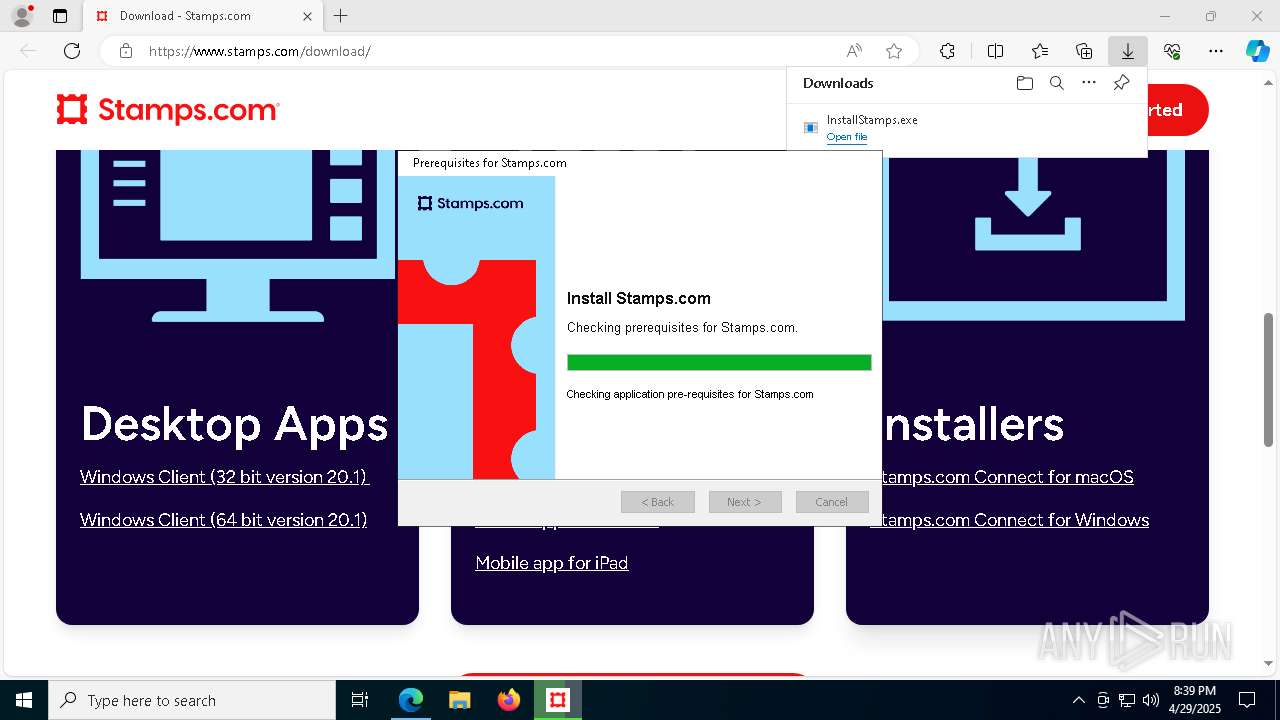
Task: Click InstallStamps.exe file name
Action: coord(872,120)
